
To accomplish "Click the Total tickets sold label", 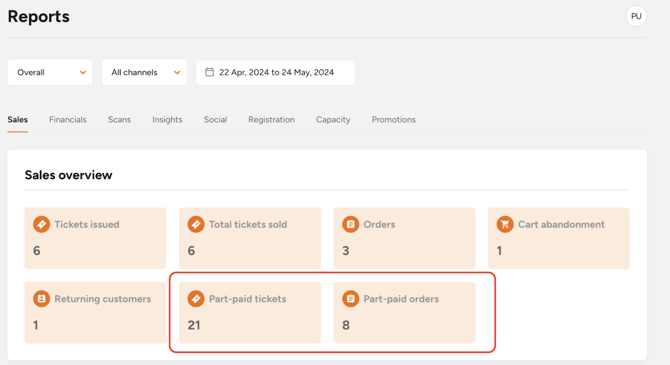I will pyautogui.click(x=248, y=224).
